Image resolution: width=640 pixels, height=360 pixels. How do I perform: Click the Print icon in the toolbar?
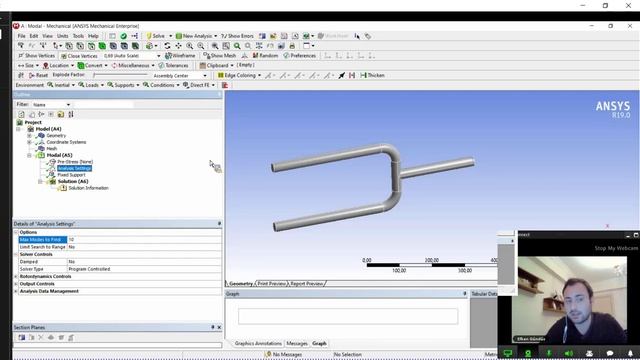292,46
